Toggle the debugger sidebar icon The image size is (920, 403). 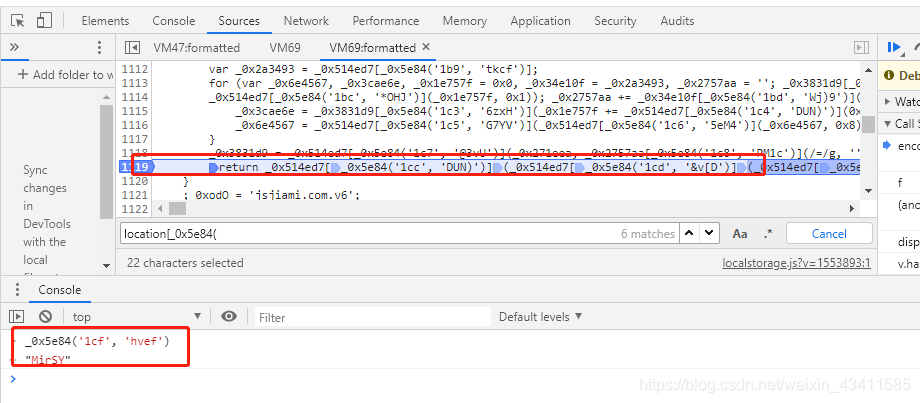pyautogui.click(x=861, y=48)
